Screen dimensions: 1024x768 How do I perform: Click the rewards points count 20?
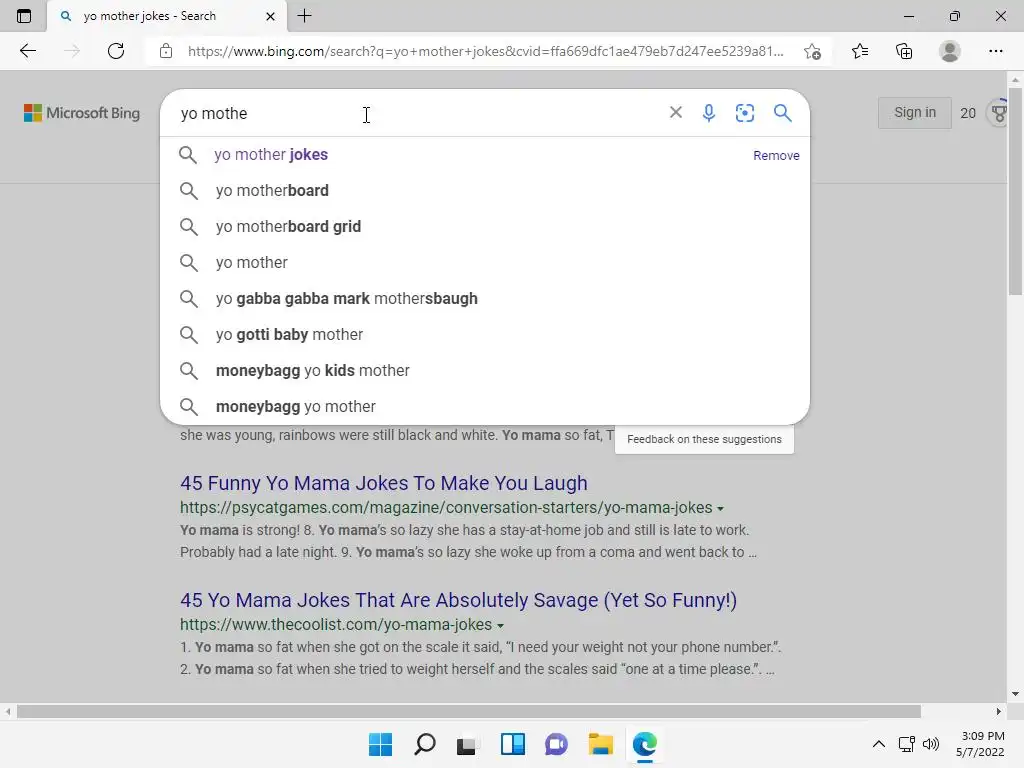pos(968,114)
